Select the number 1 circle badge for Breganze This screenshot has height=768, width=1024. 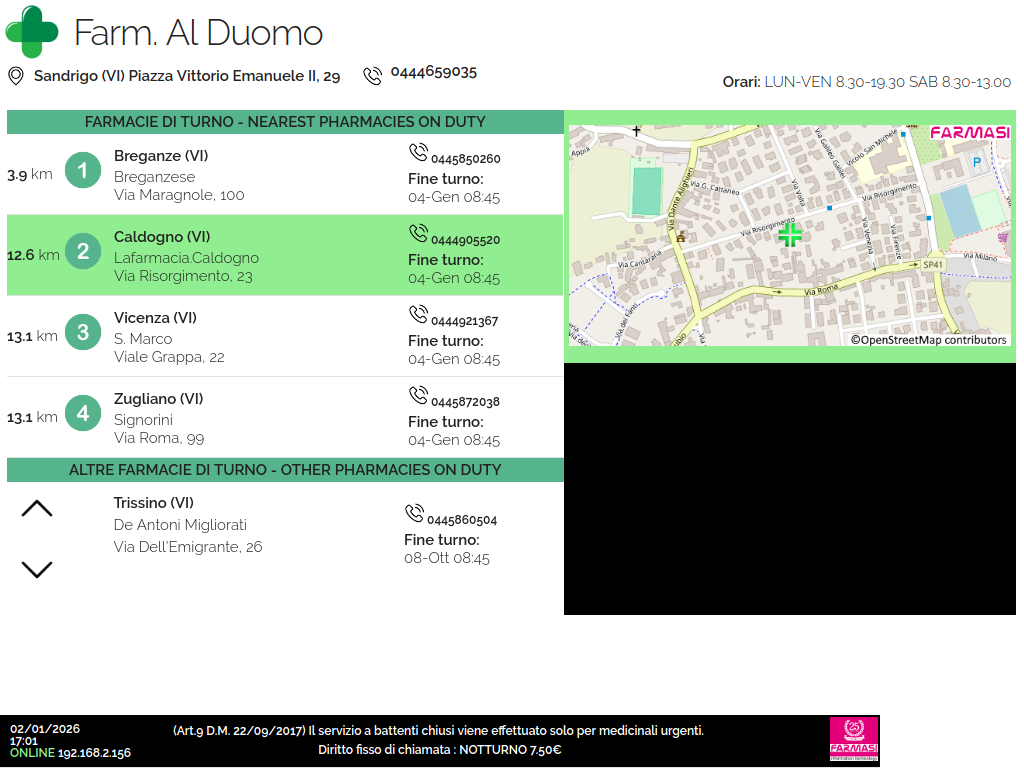[x=83, y=171]
